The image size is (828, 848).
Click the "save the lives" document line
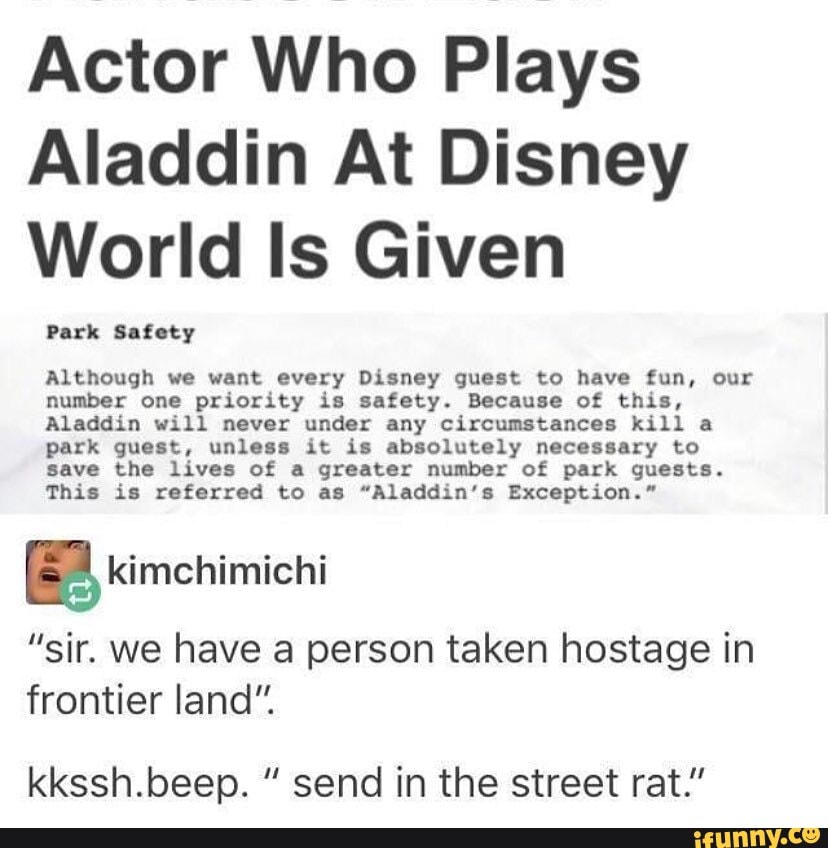(385, 470)
